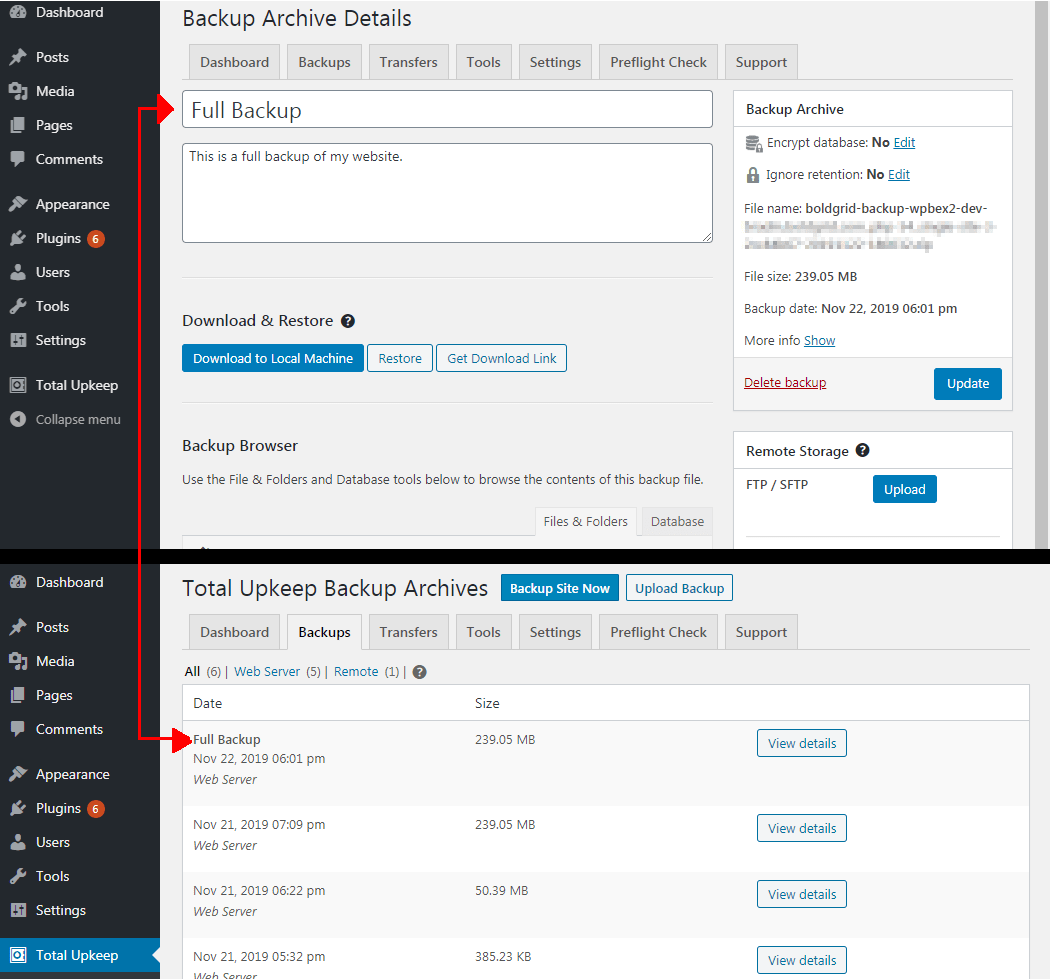This screenshot has width=1050, height=980.
Task: Click the Plugins icon in top sidebar
Action: click(18, 238)
